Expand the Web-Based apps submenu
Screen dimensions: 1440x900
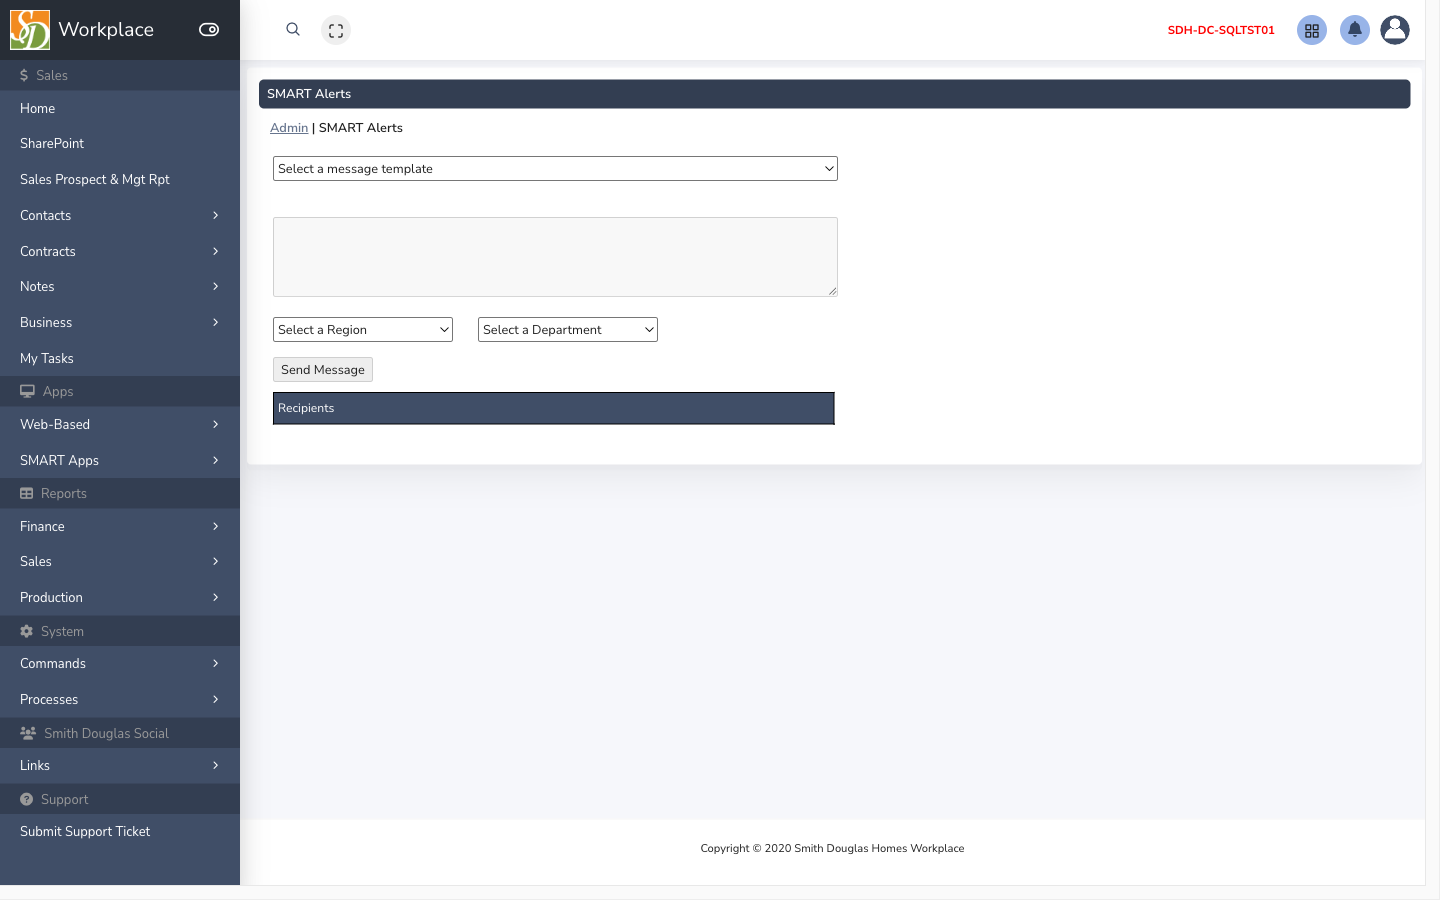(x=120, y=424)
